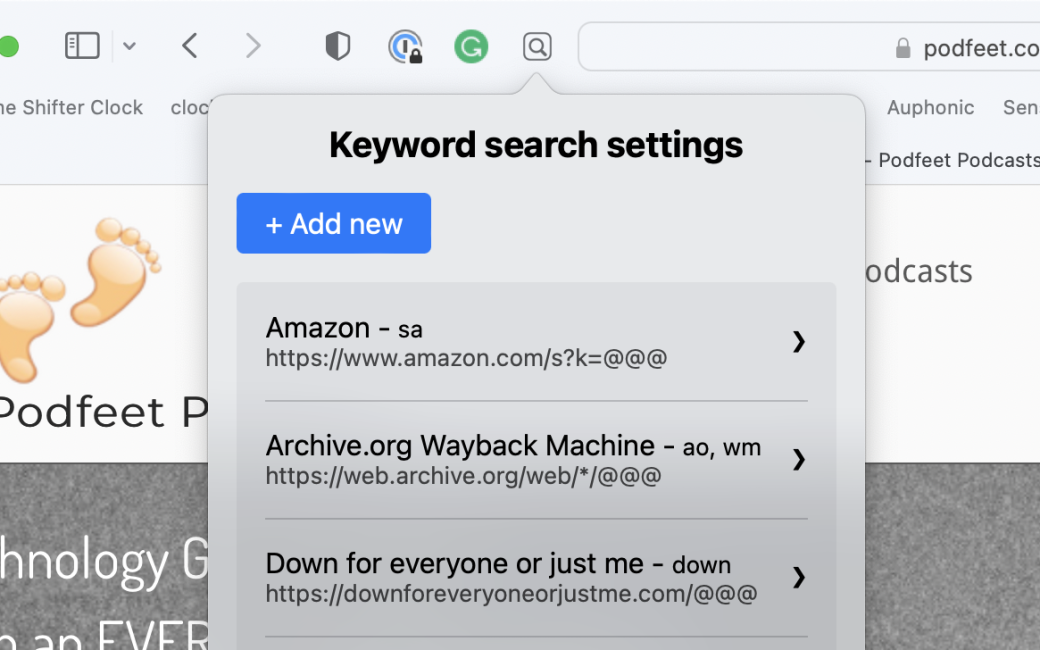Expand the Archive.org Wayback Machine entry

(x=798, y=460)
